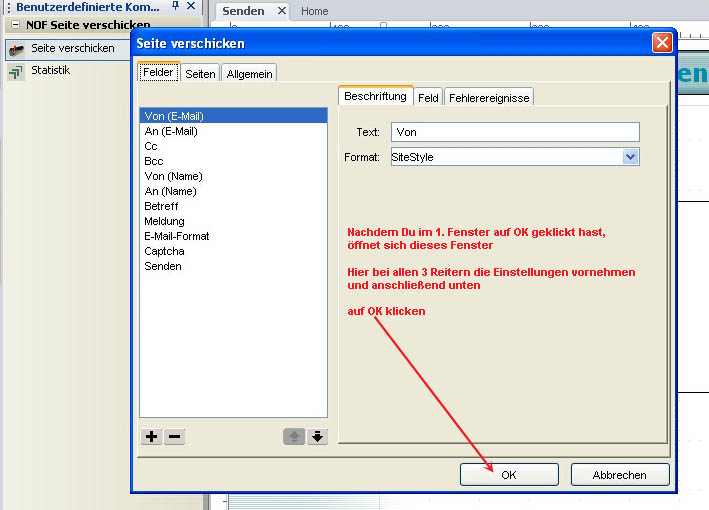Open the Format dropdown showing SiteStyle
The width and height of the screenshot is (709, 510).
tap(630, 157)
